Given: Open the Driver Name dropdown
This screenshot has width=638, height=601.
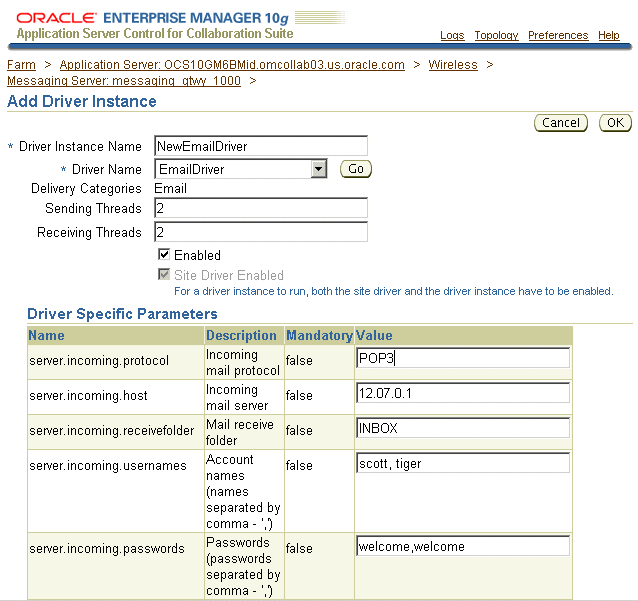Looking at the screenshot, I should pyautogui.click(x=318, y=169).
